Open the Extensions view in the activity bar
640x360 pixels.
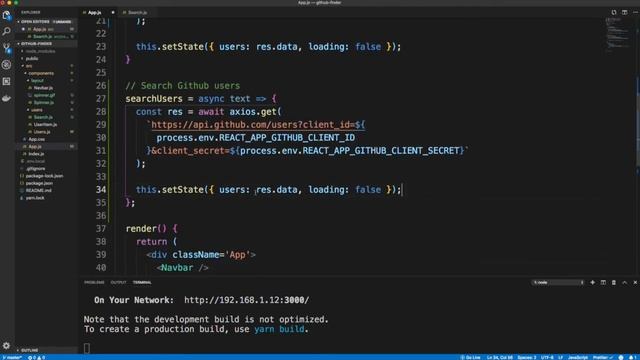coord(7,82)
